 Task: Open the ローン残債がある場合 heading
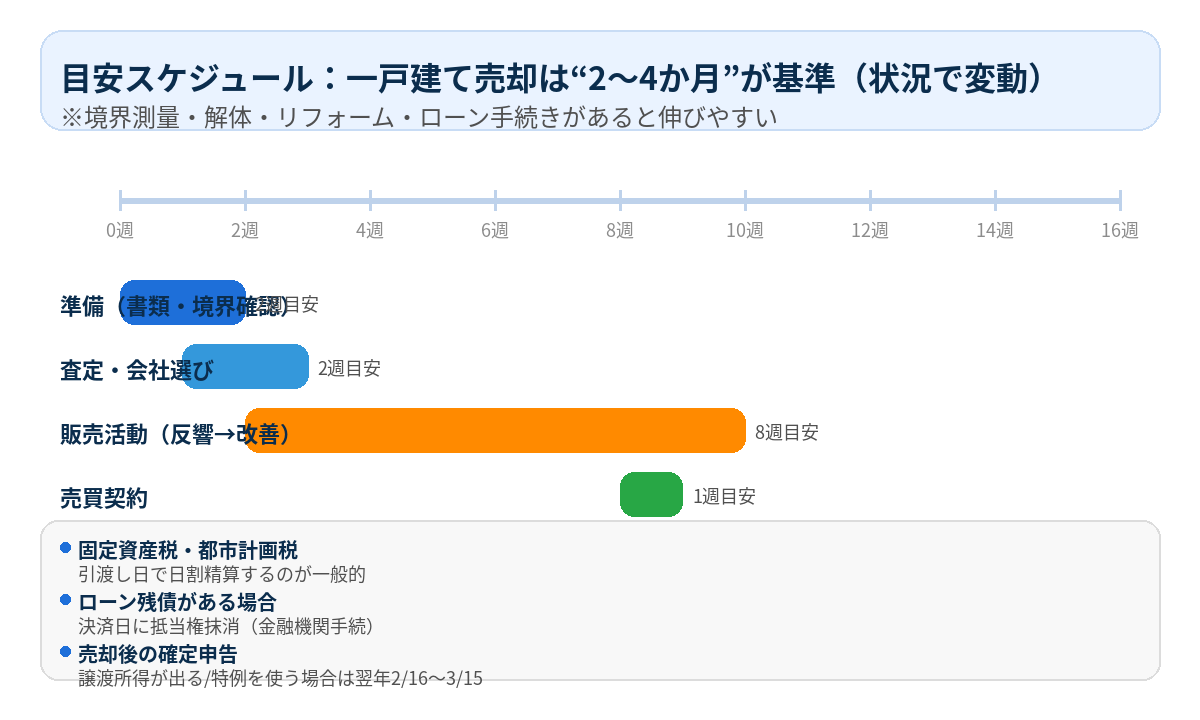177,602
